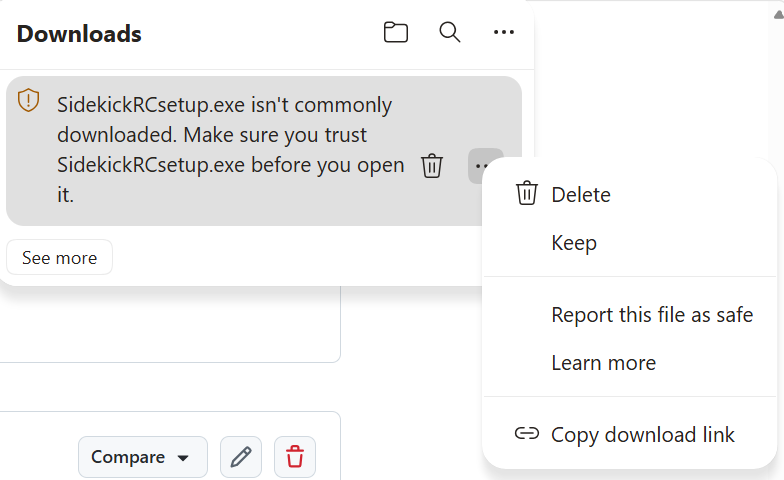Open Downloads panel more options menu
Viewport: 784px width, 480px height.
tap(504, 32)
